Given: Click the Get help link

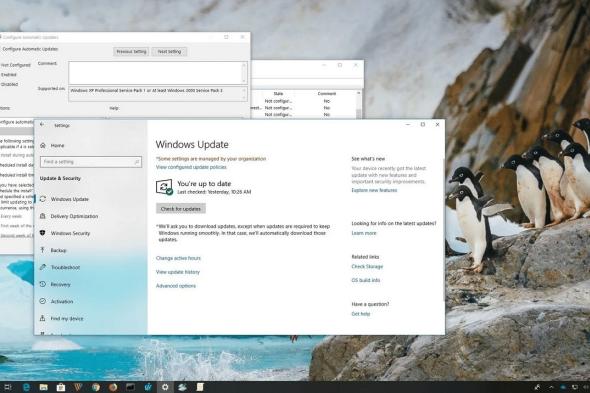Looking at the screenshot, I should point(361,314).
